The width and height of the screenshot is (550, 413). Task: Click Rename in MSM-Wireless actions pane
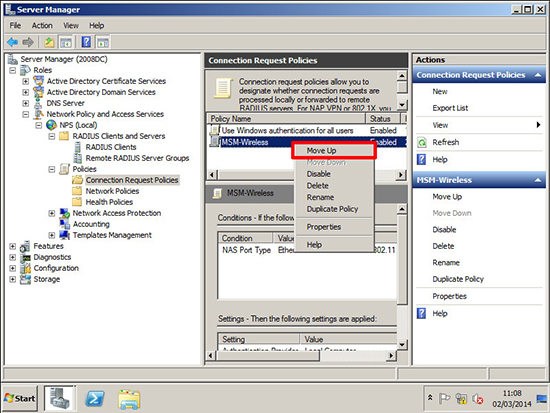(x=446, y=262)
